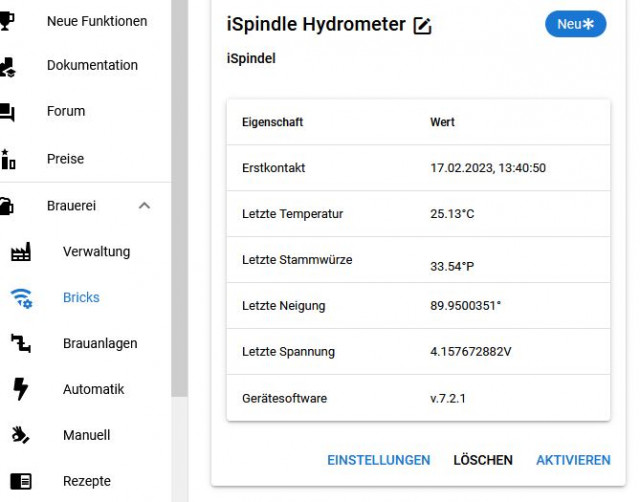Select the value 33.54°P
This screenshot has height=502, width=640.
[452, 267]
